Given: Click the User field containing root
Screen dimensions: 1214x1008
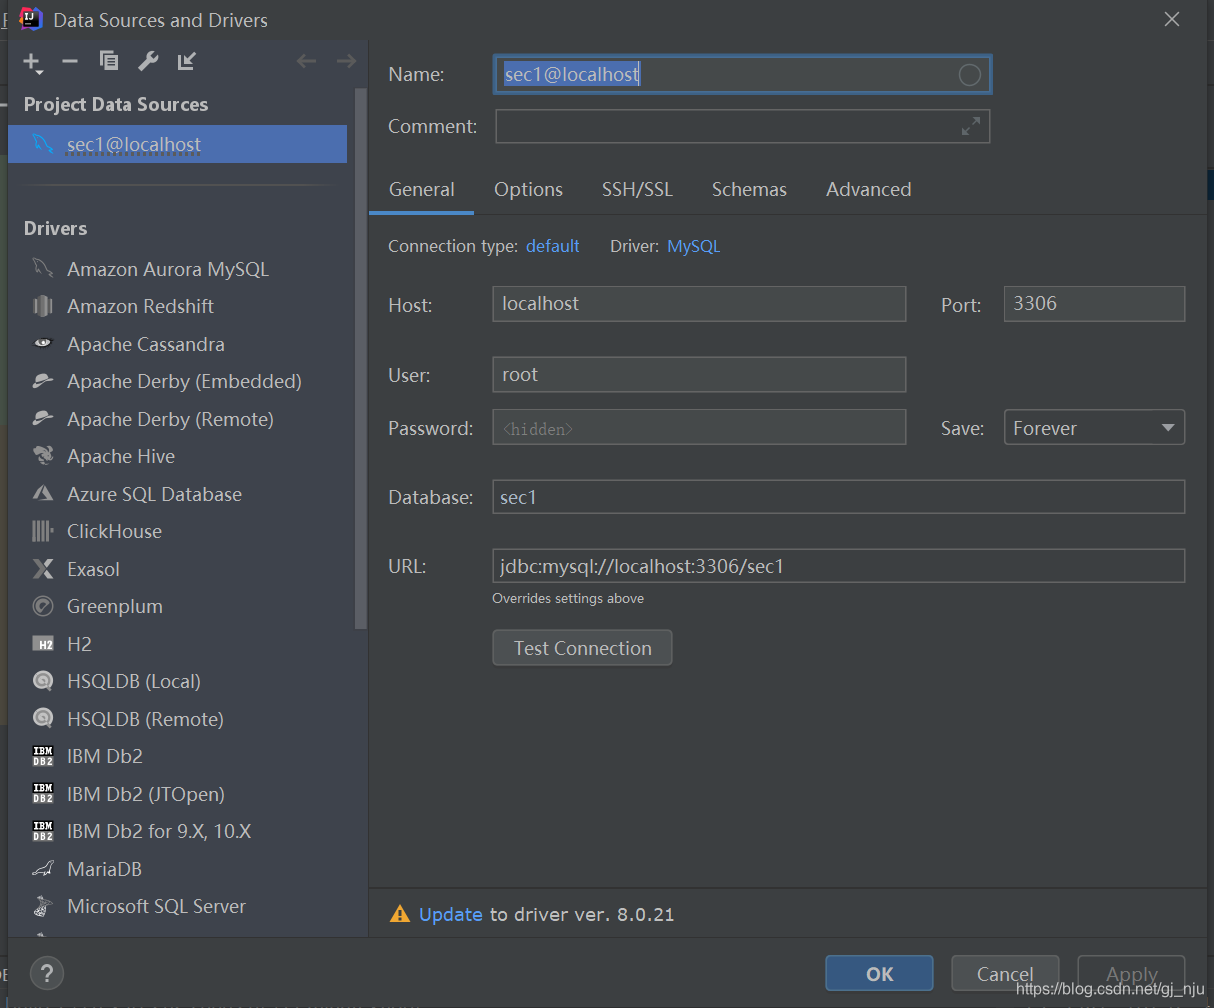Looking at the screenshot, I should pos(699,374).
